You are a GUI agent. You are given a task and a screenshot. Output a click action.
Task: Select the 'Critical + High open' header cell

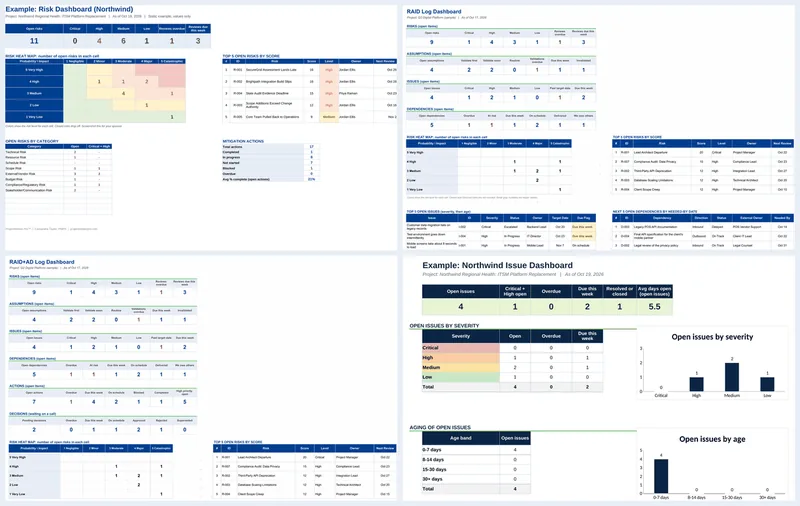pyautogui.click(x=515, y=291)
